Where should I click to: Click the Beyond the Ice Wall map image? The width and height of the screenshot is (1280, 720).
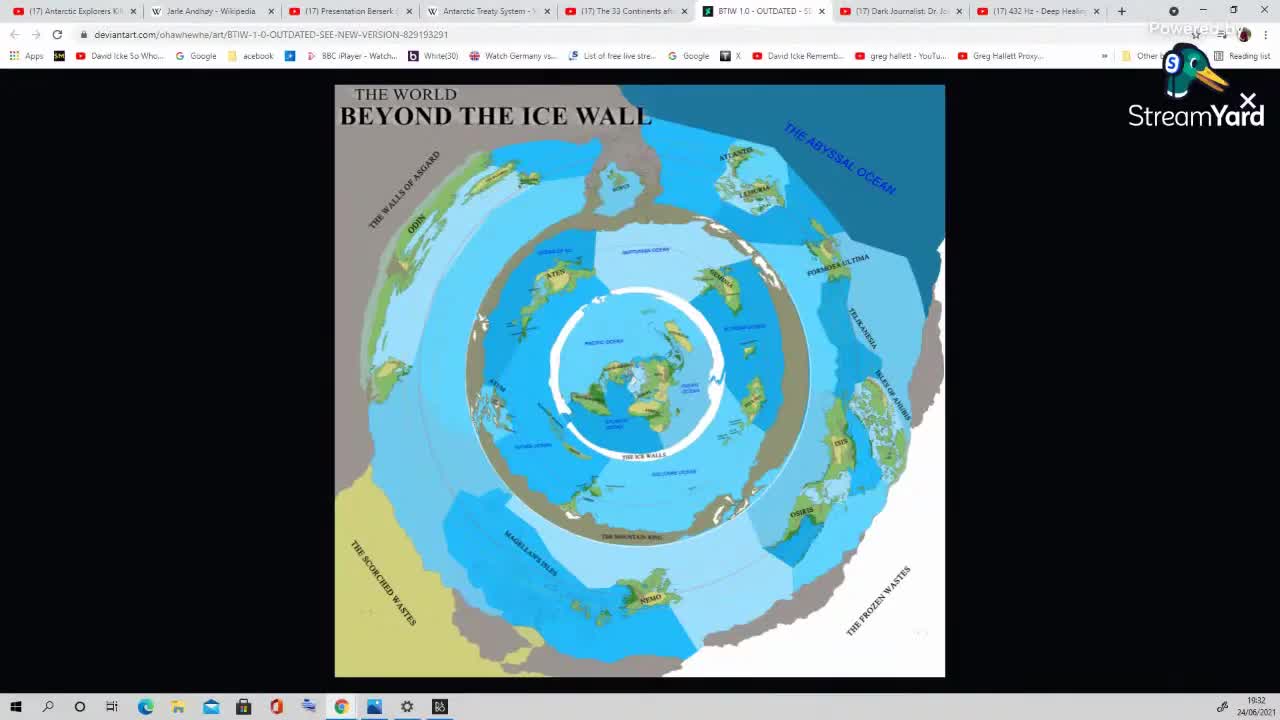(x=640, y=381)
